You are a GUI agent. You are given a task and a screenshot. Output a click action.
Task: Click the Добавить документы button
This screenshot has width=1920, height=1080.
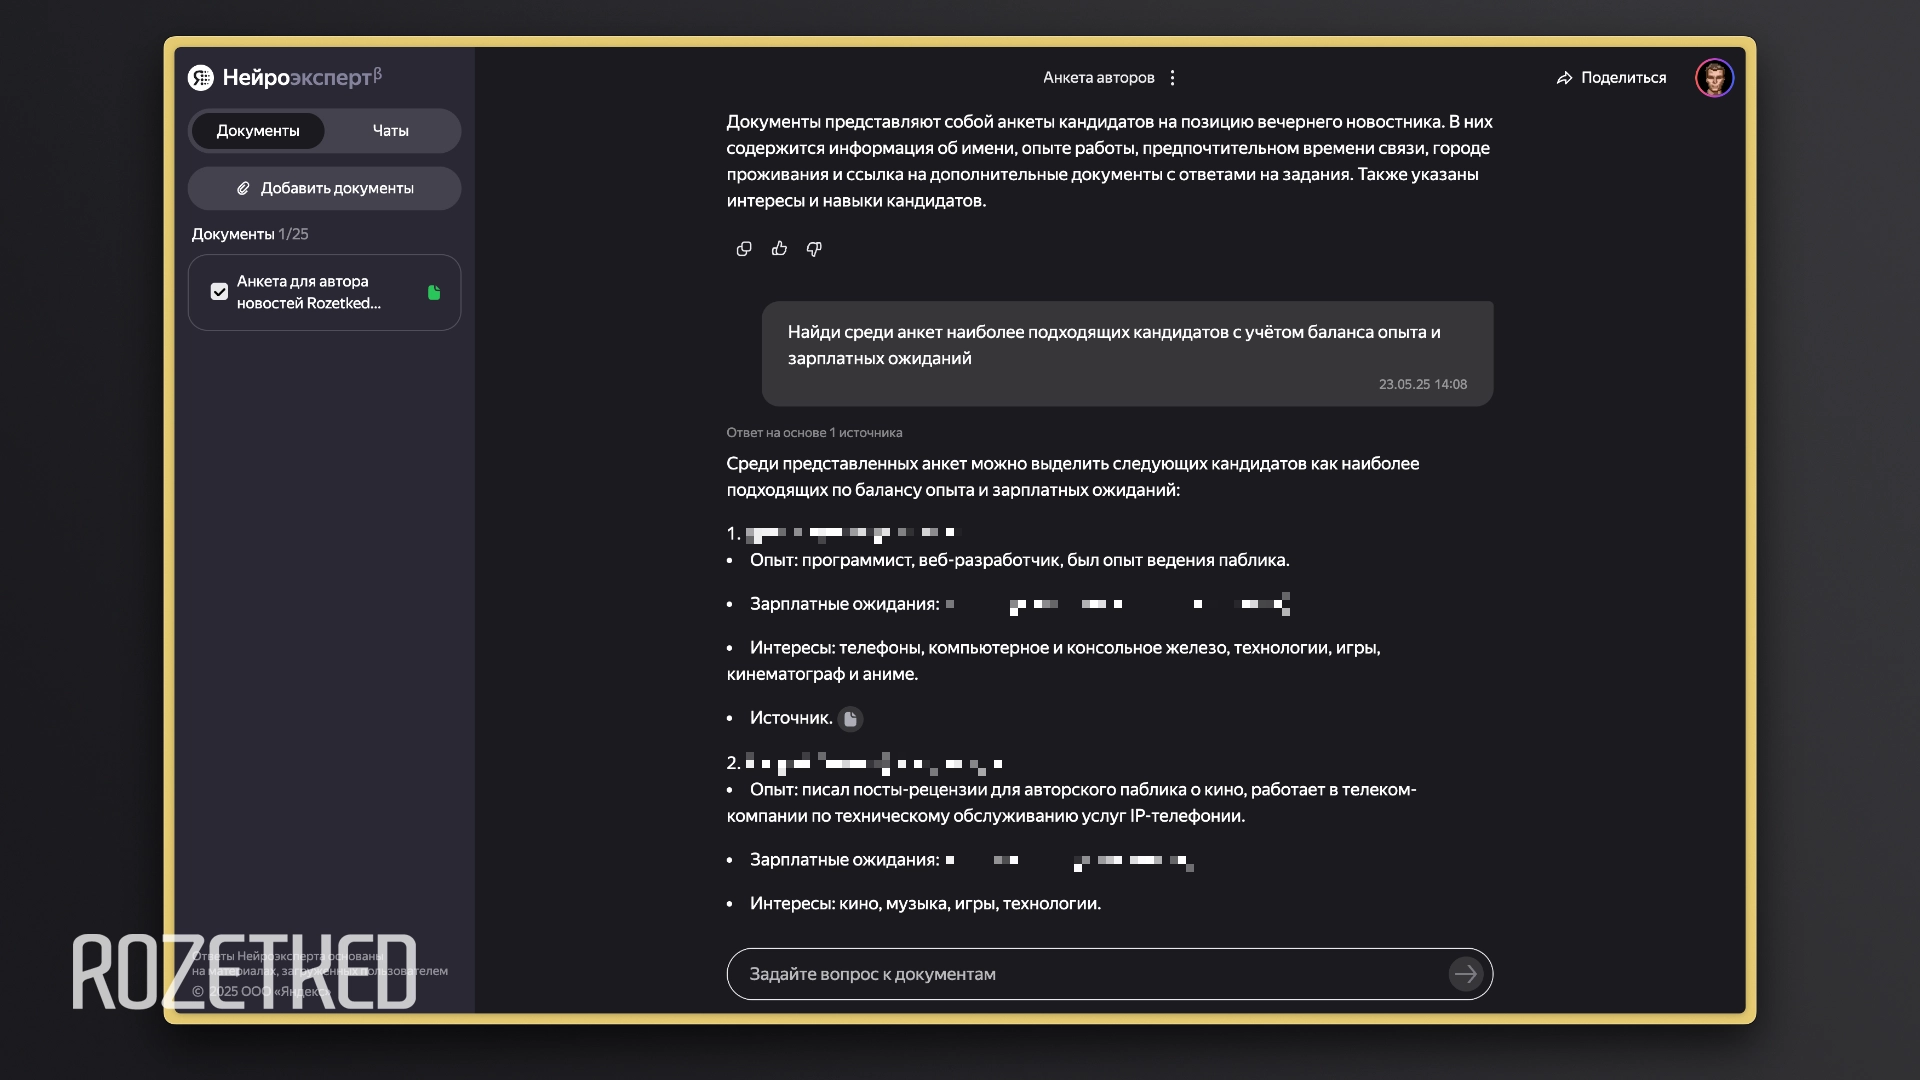pos(324,188)
